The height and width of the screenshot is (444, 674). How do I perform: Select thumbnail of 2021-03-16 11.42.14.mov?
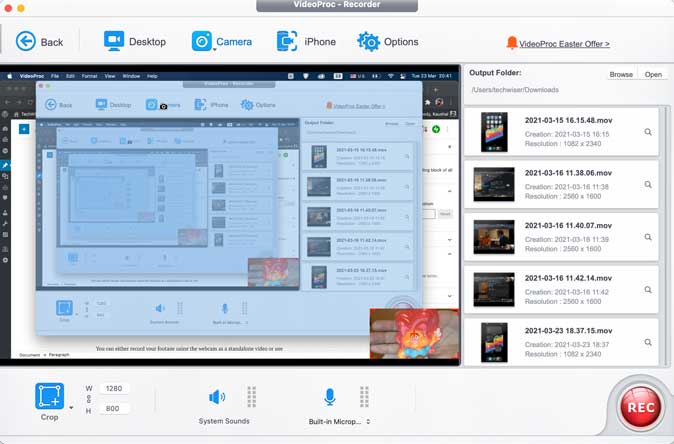(x=494, y=290)
